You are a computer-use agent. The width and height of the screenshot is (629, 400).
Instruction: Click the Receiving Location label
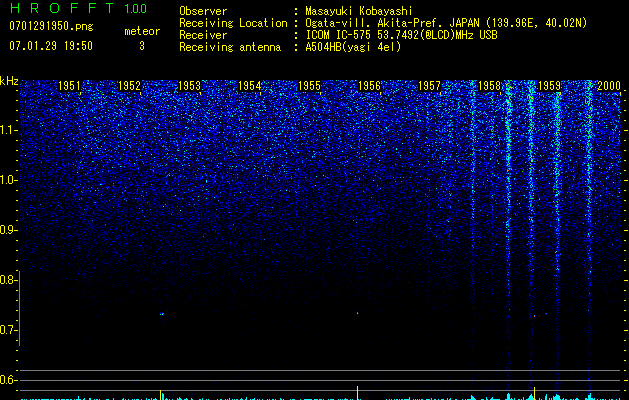[x=233, y=23]
